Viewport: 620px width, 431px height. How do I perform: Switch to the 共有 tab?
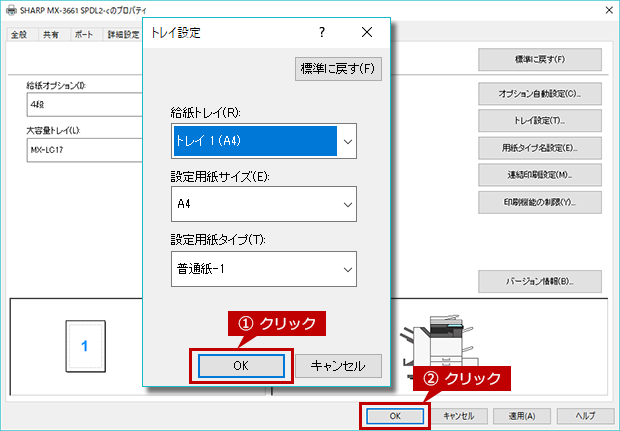click(x=51, y=35)
